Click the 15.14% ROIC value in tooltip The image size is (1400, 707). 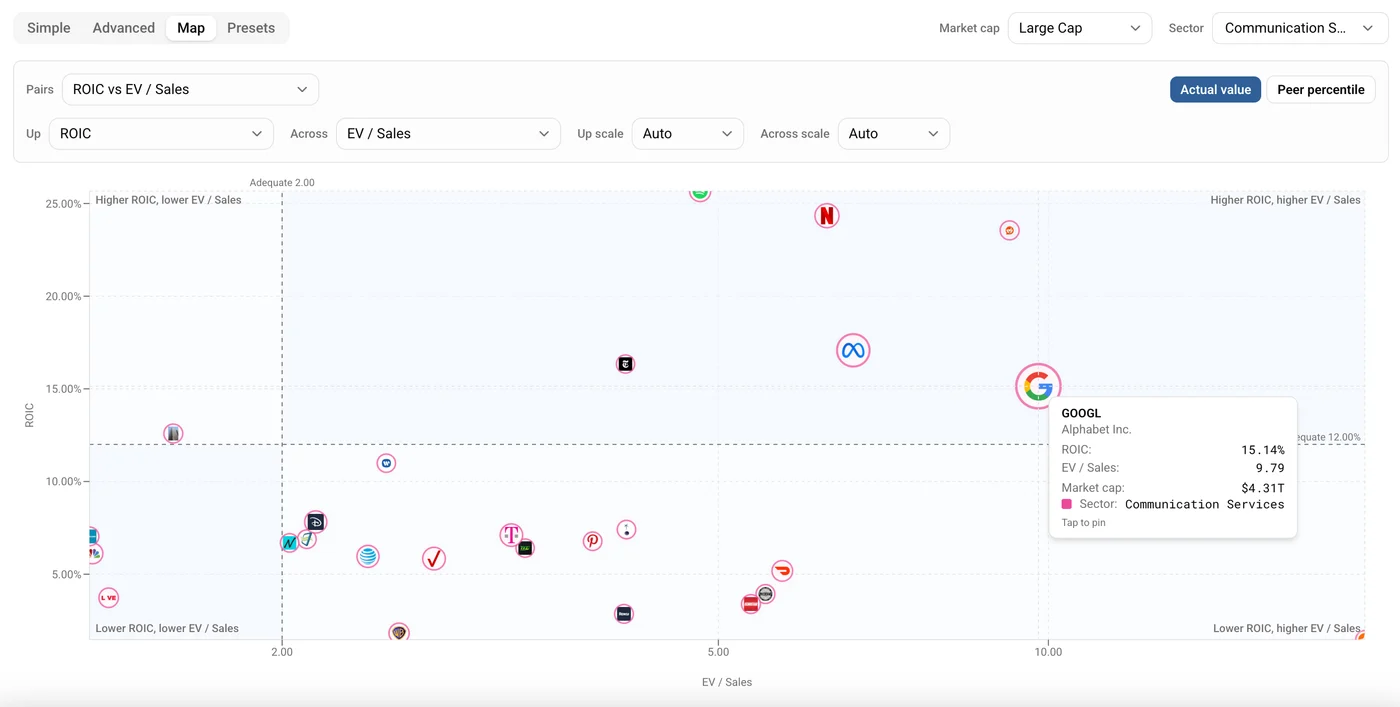pos(1263,450)
